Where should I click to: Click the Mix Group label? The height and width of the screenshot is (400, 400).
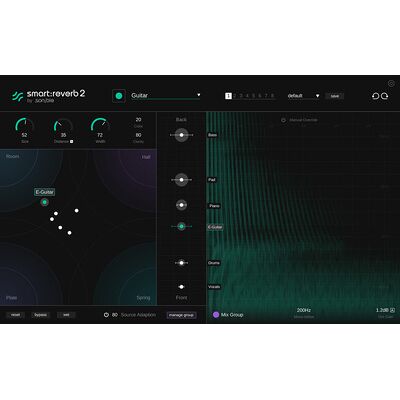232,315
